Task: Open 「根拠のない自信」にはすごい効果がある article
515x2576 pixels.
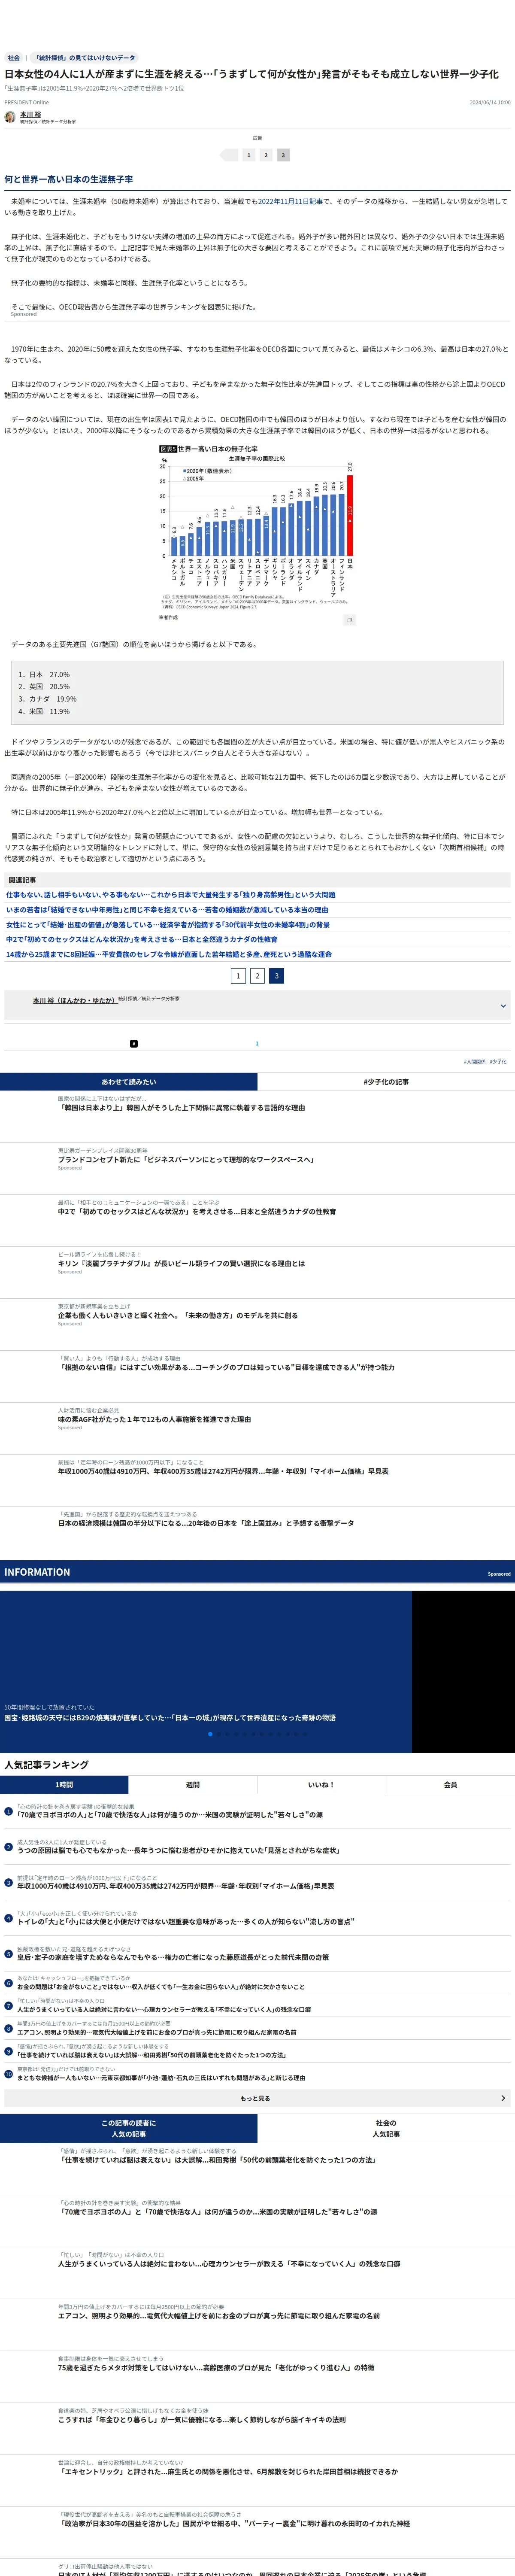Action: tap(226, 1368)
